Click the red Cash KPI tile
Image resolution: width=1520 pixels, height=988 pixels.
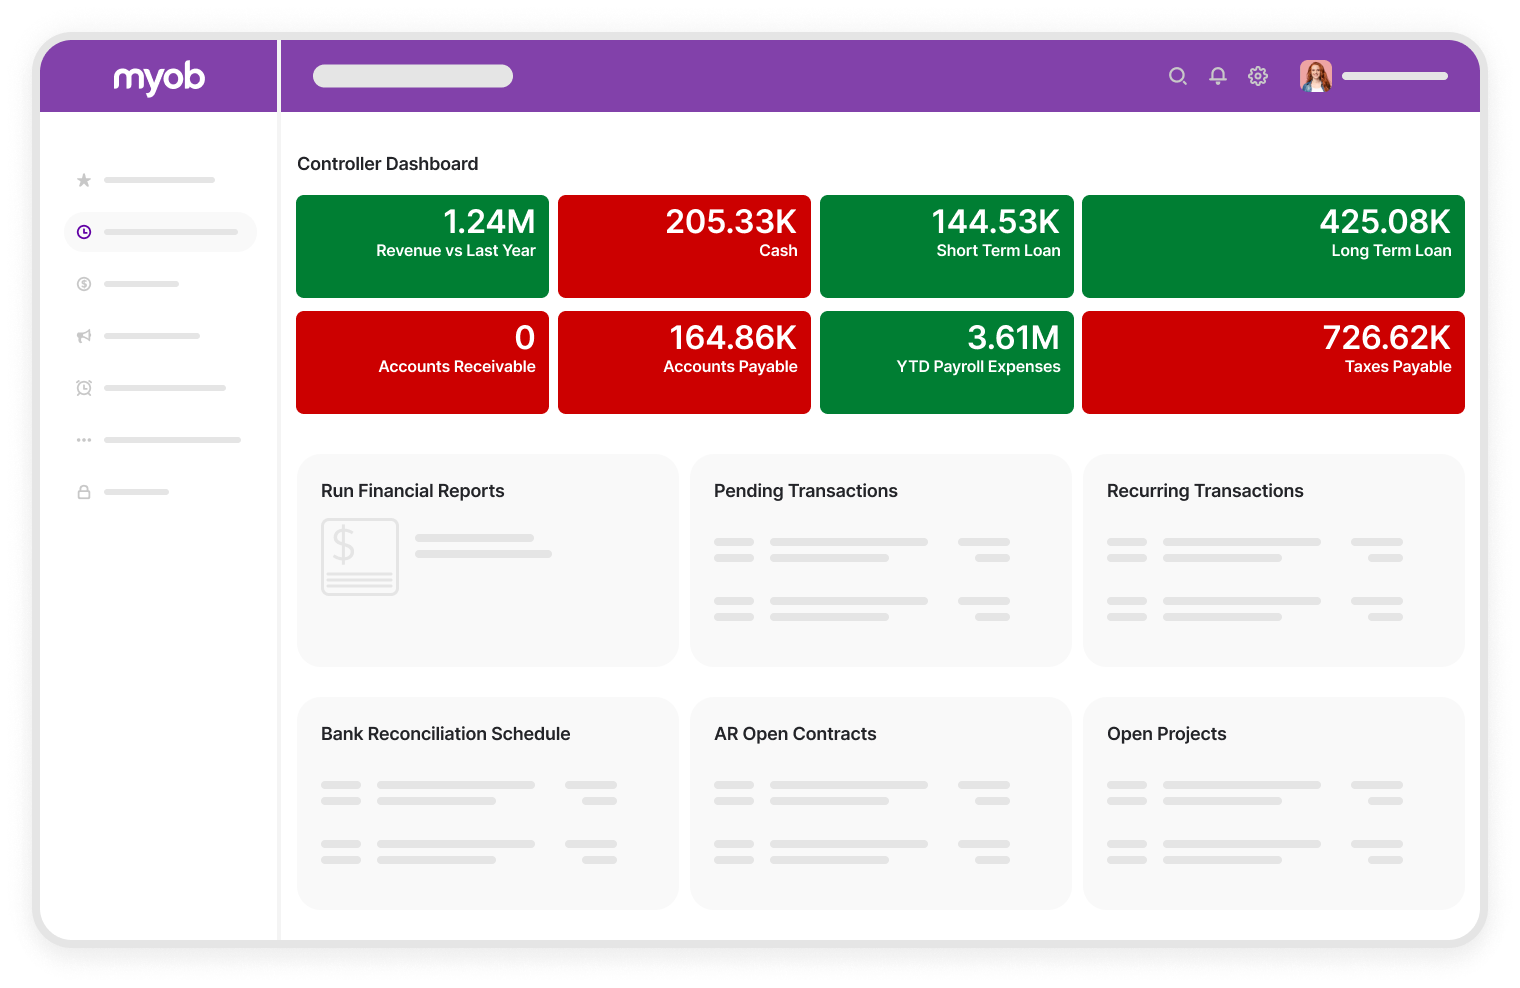[x=684, y=246]
